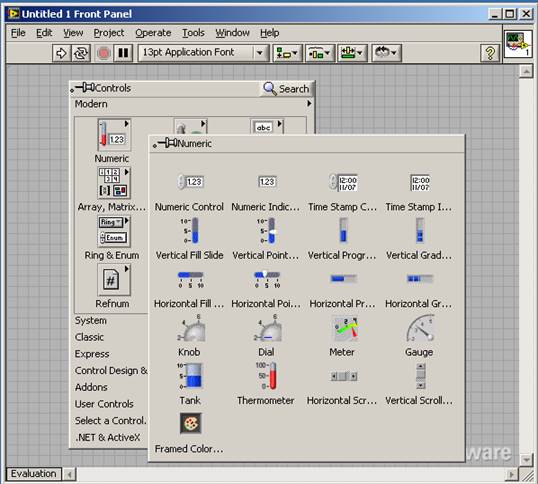Pick the Tank control icon

191,376
